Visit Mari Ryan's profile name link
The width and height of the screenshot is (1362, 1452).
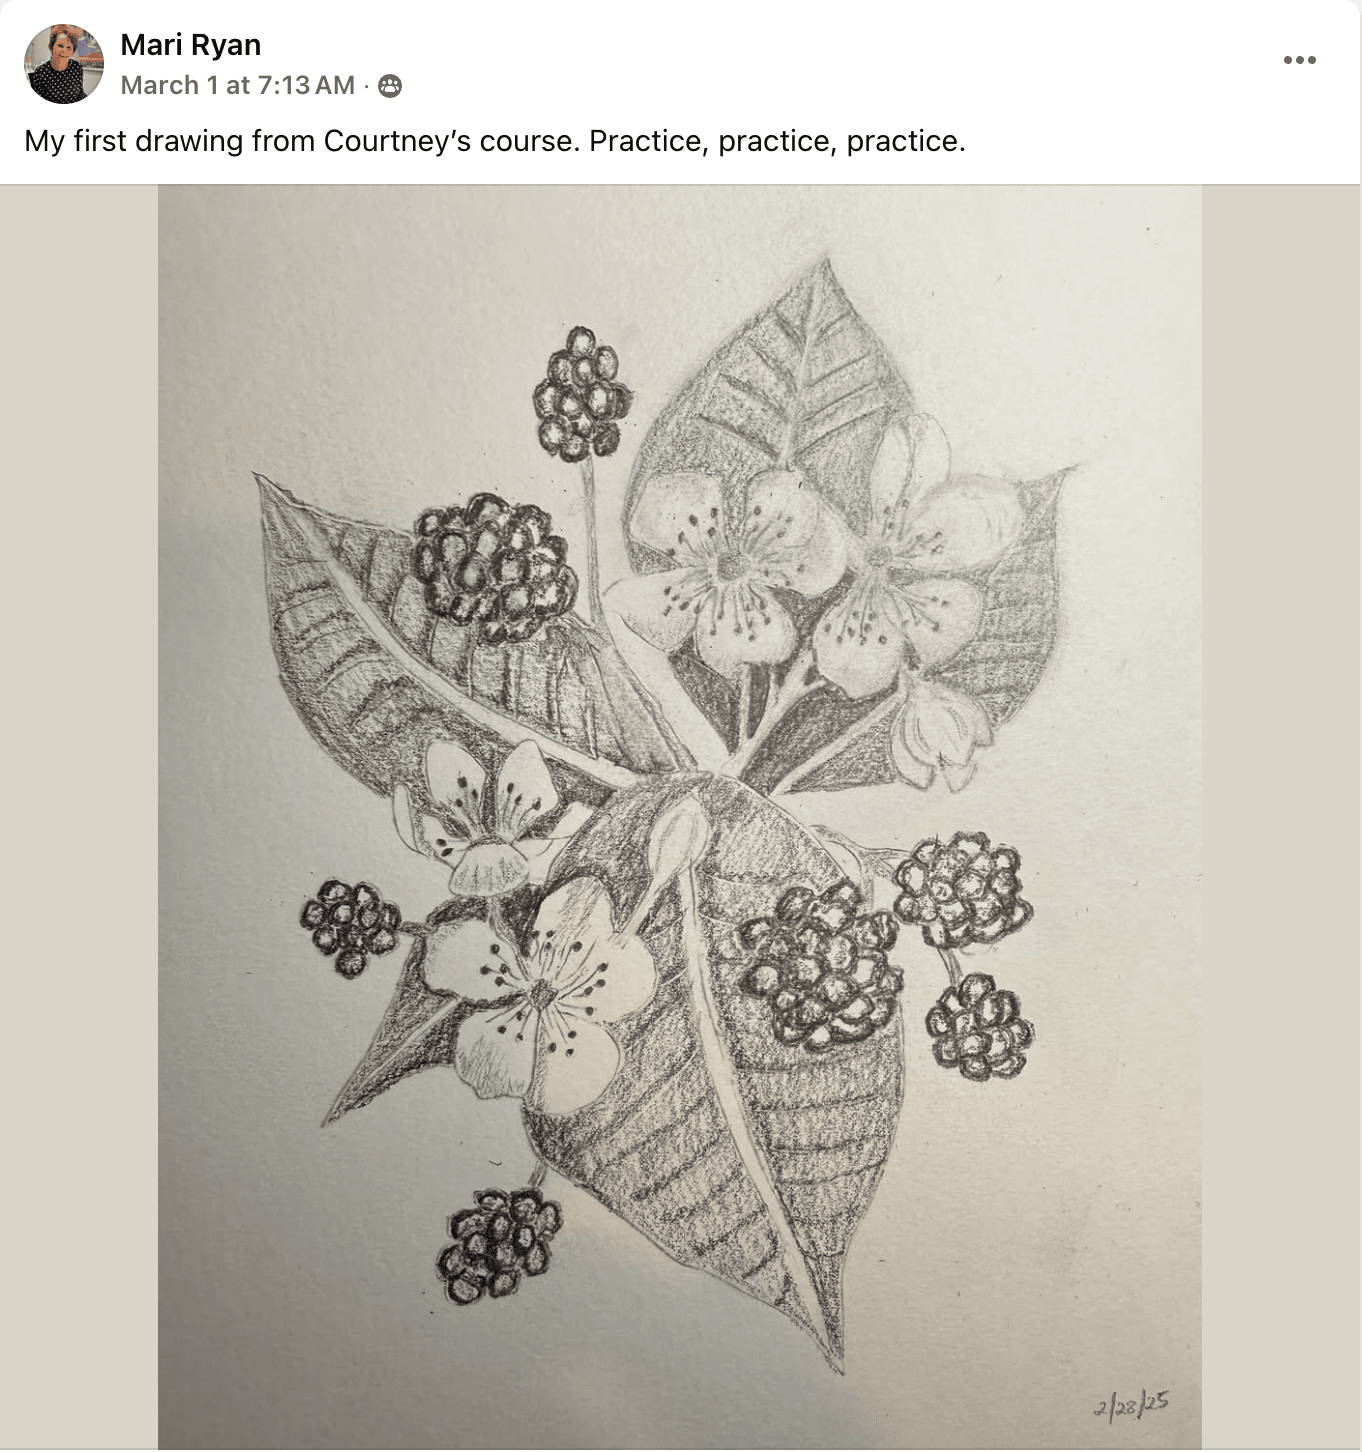click(191, 45)
